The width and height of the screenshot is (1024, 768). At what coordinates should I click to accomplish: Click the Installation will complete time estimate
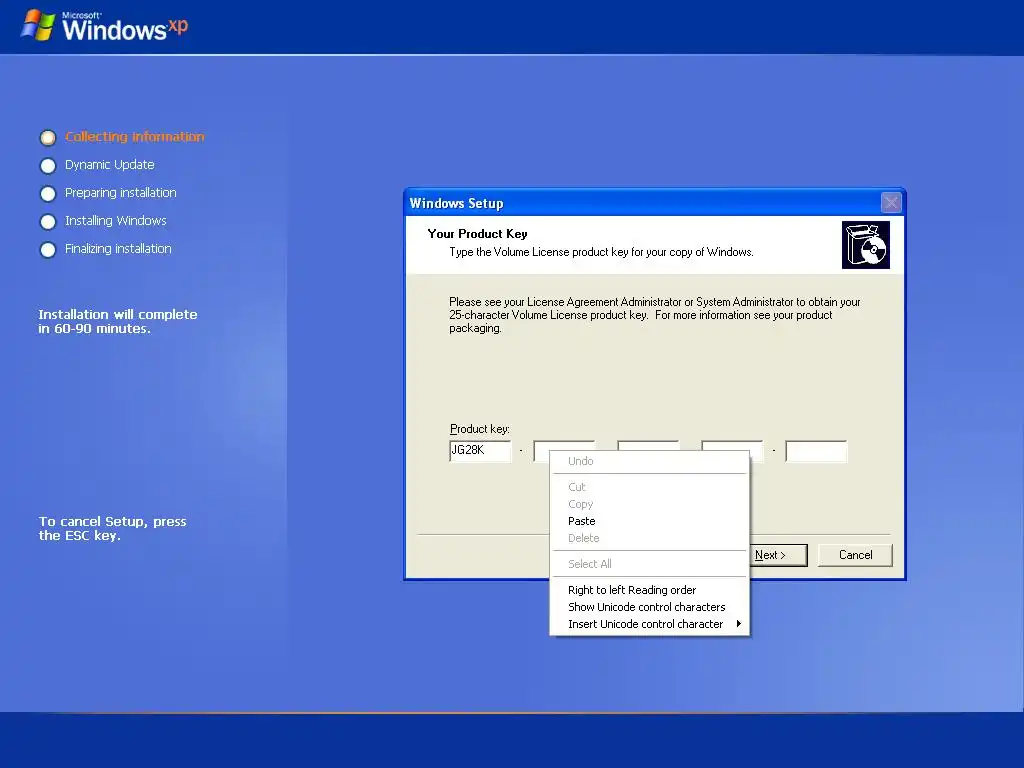pyautogui.click(x=118, y=321)
